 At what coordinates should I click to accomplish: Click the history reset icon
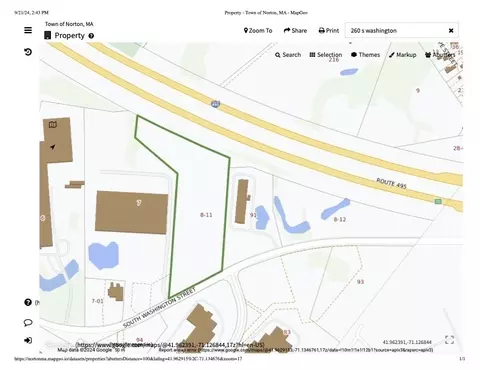28,52
